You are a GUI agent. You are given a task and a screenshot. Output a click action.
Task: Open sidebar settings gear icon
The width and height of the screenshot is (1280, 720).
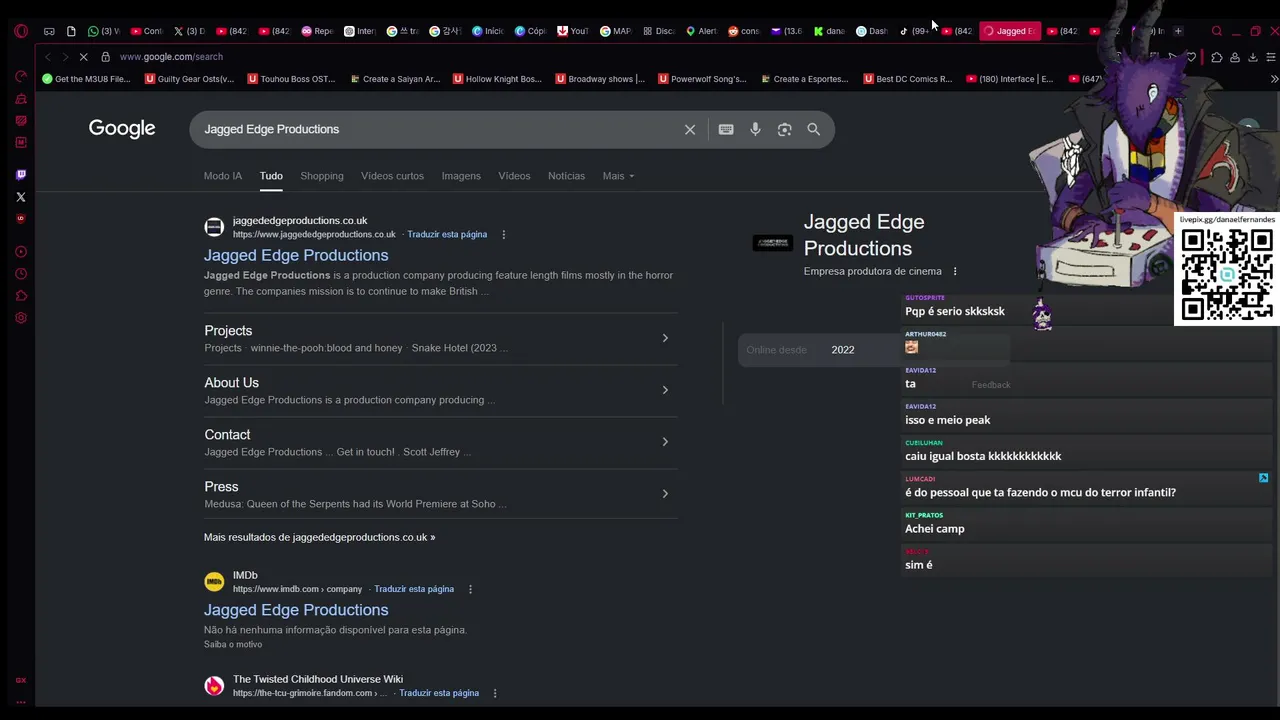click(x=21, y=318)
